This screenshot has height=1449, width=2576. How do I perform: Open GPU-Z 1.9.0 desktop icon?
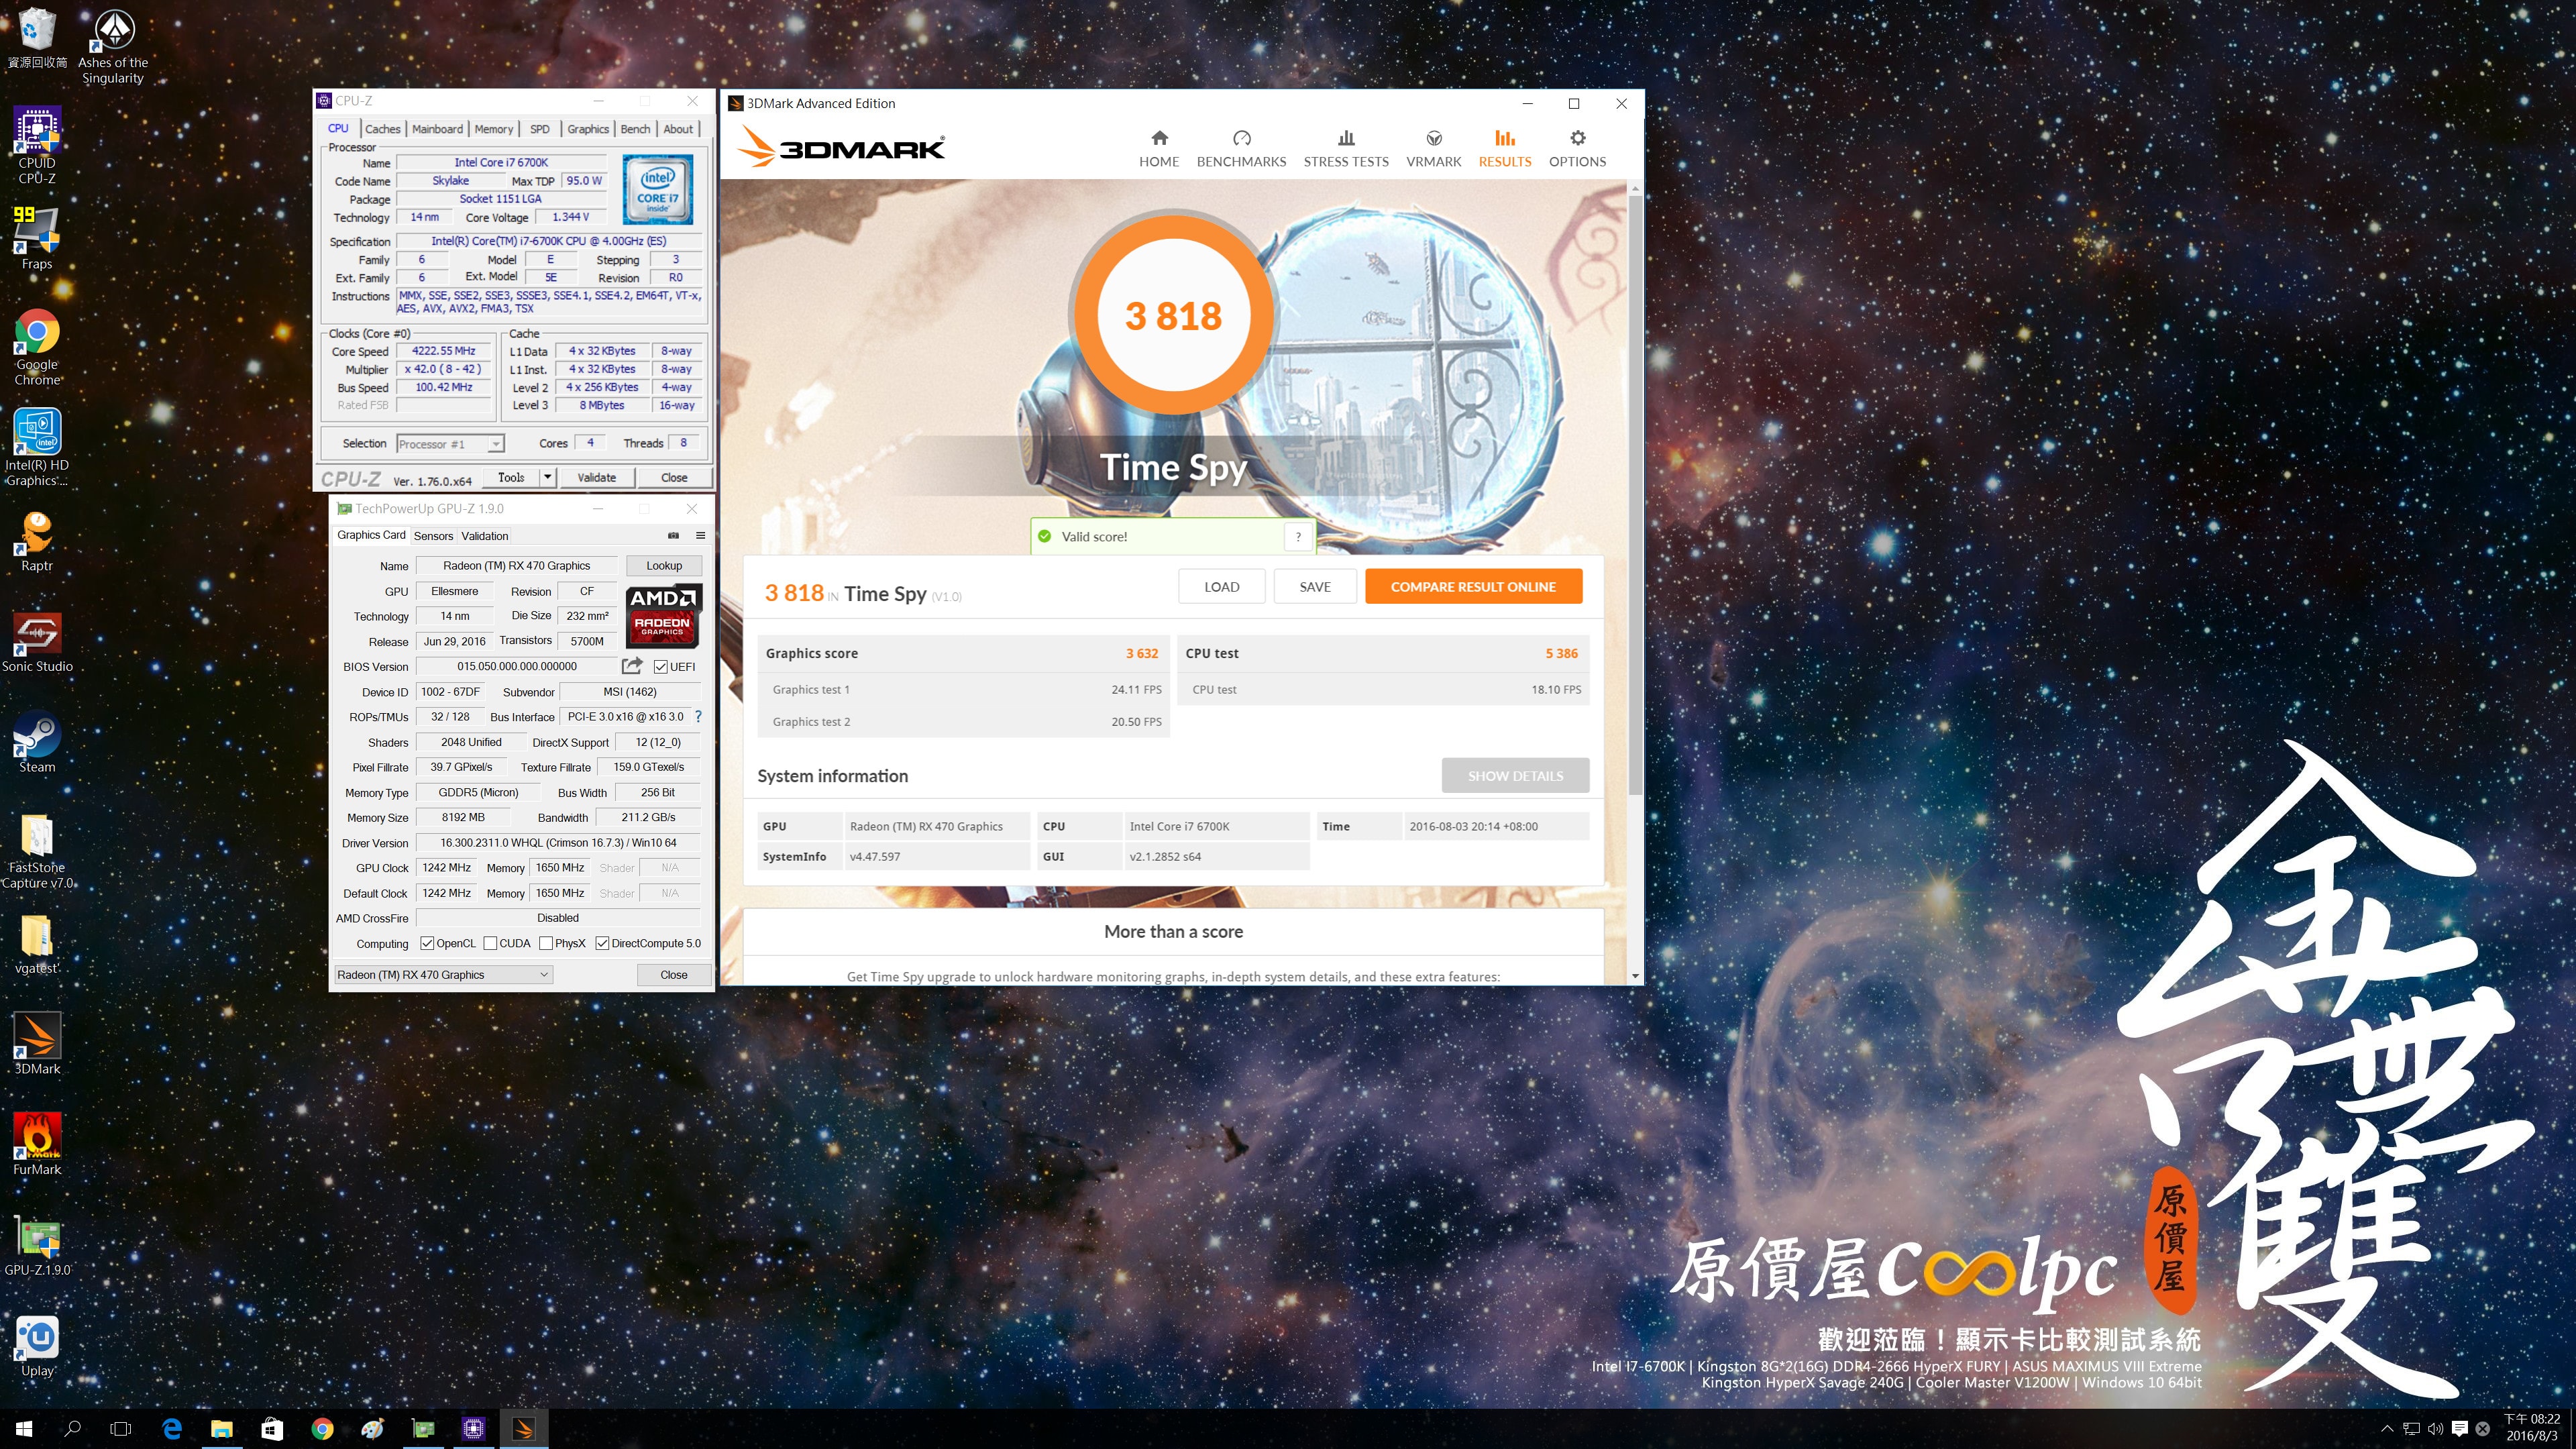(37, 1245)
